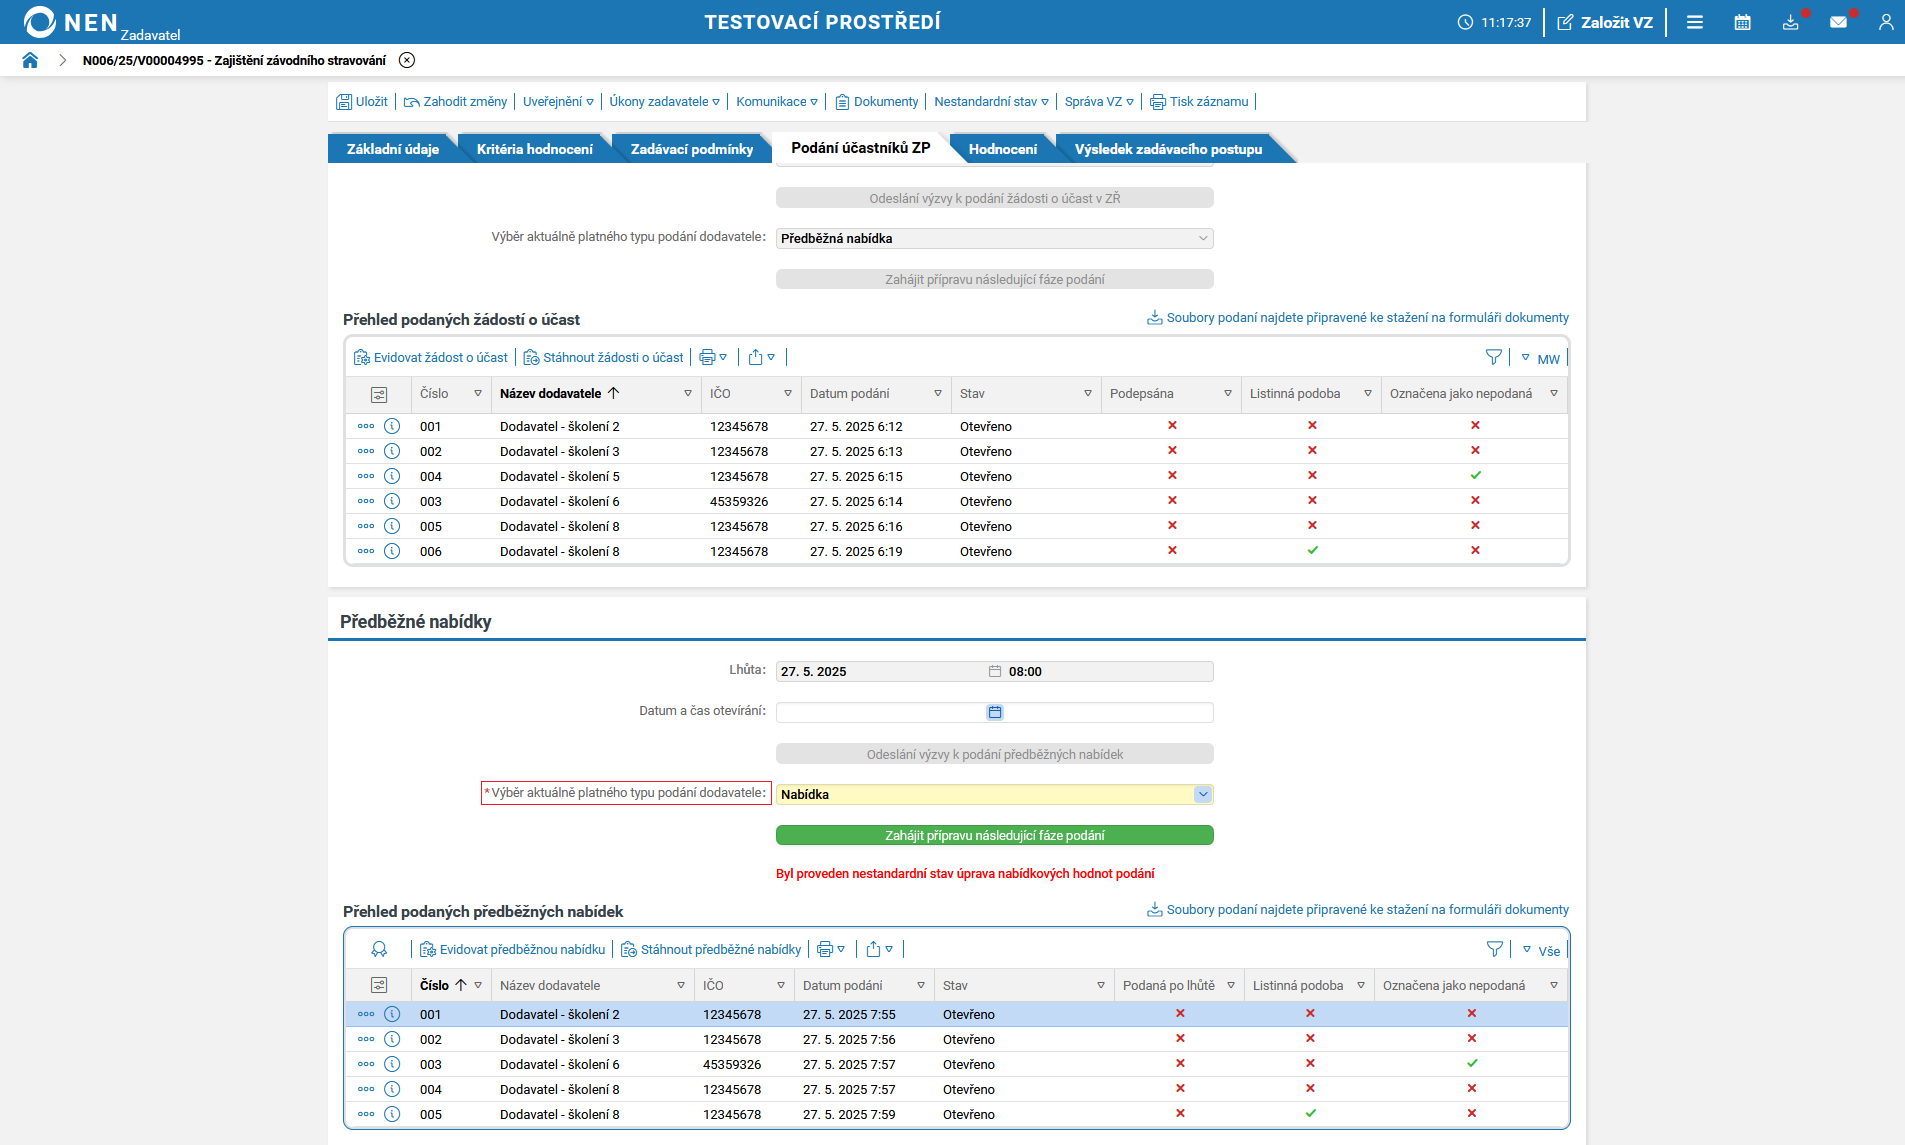Click green Zahájit přípravu následující fáze podání button

[x=994, y=835]
